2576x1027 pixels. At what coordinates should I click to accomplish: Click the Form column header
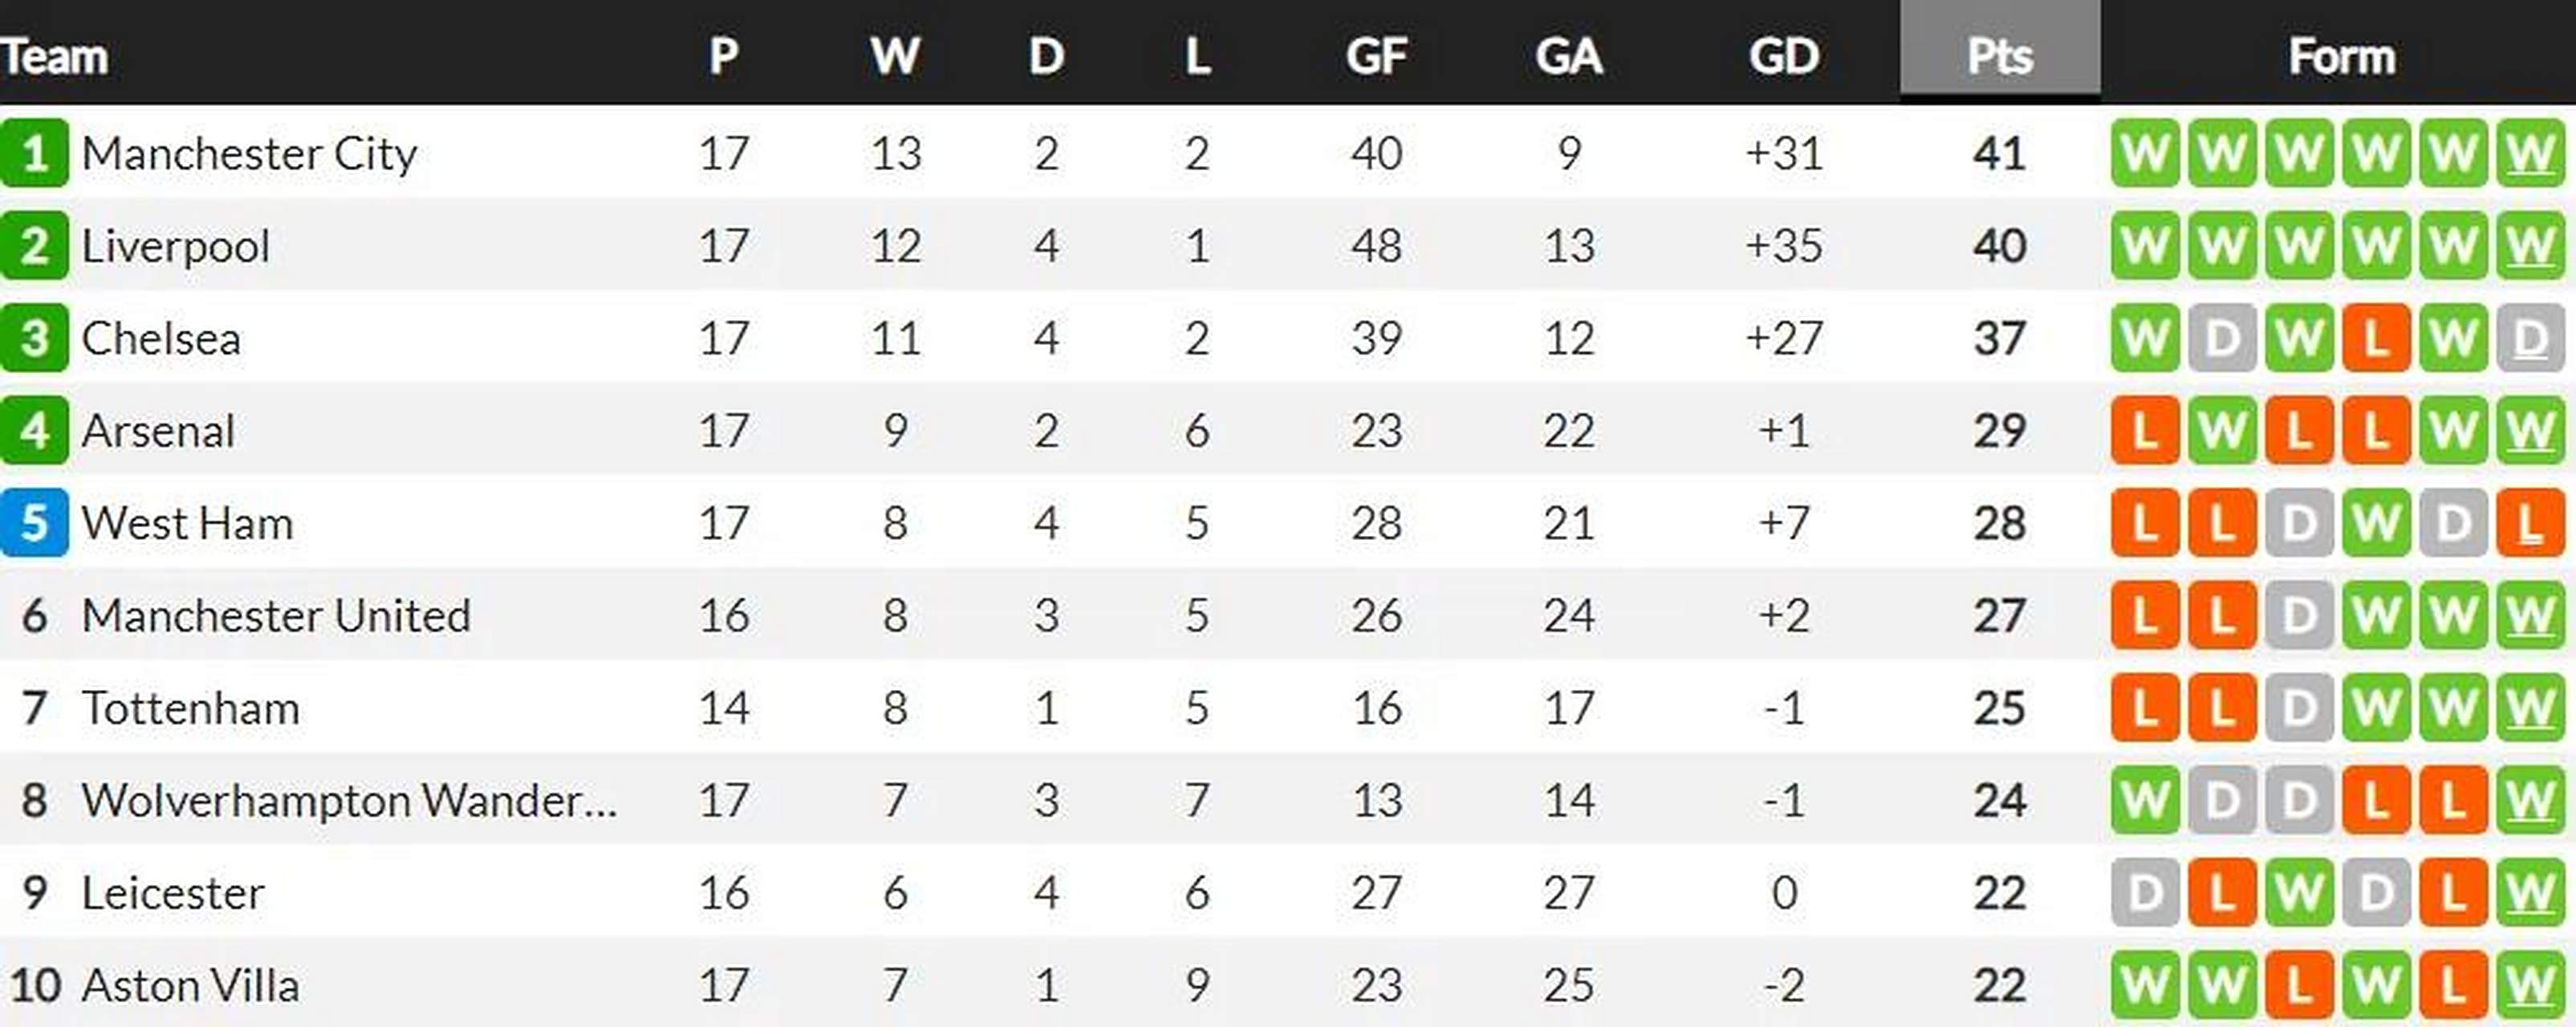(2341, 56)
